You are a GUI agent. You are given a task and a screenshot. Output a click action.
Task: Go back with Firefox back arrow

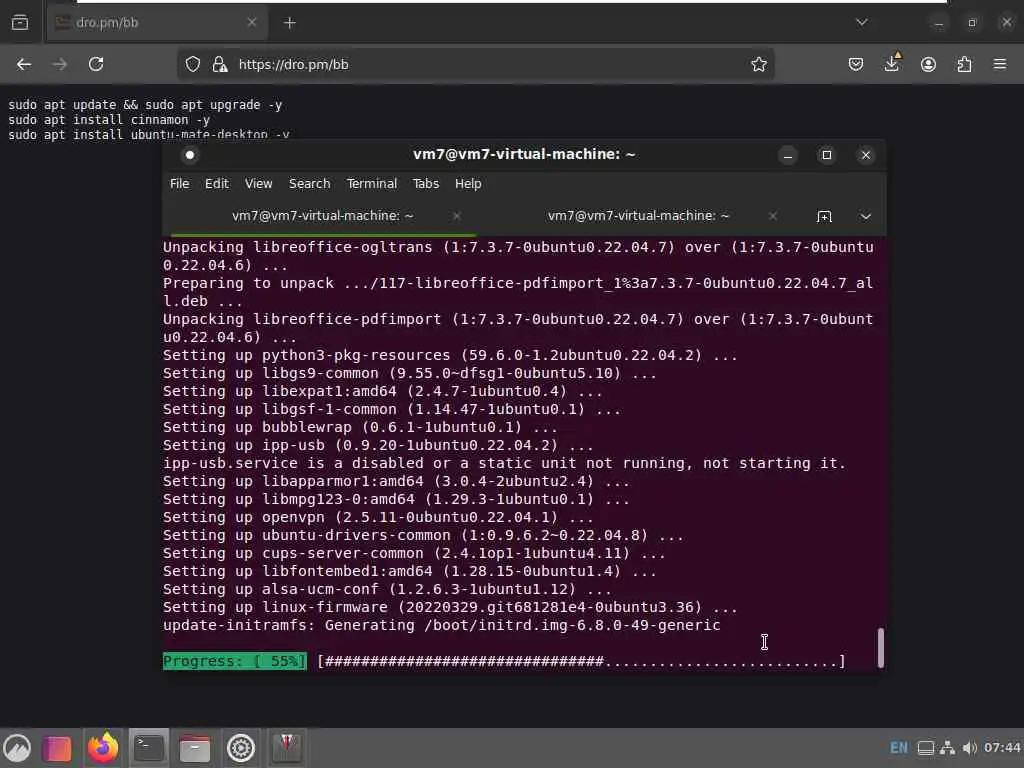click(x=24, y=64)
